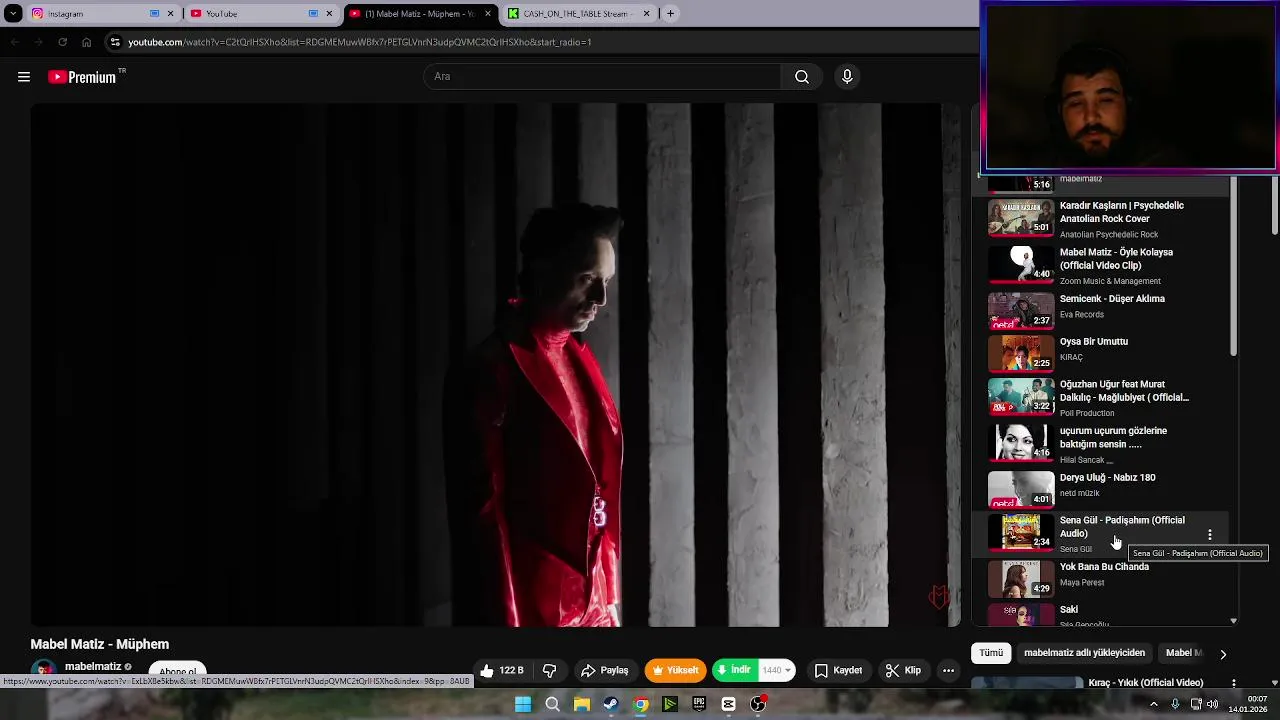Screen dimensions: 1280x720
Task: Open Chrome tab search dropdown
Action: [x=13, y=14]
